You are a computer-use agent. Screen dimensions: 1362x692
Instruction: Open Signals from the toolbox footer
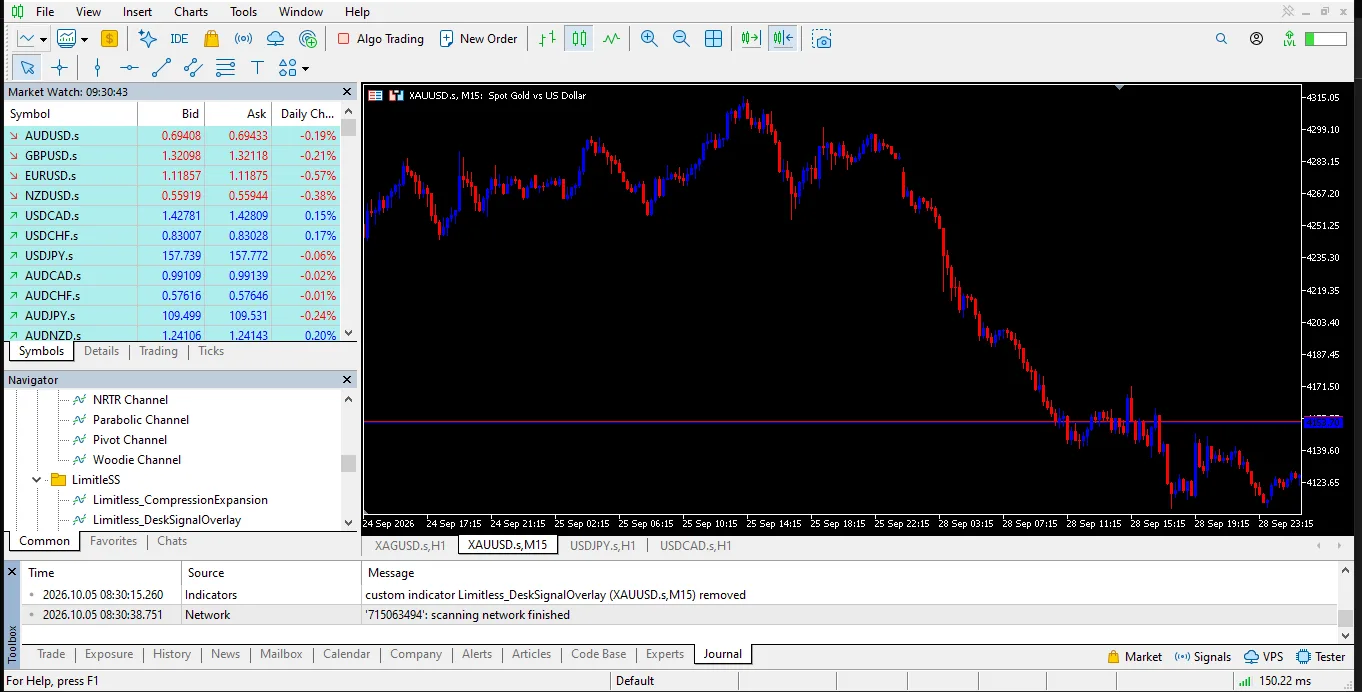(1203, 657)
